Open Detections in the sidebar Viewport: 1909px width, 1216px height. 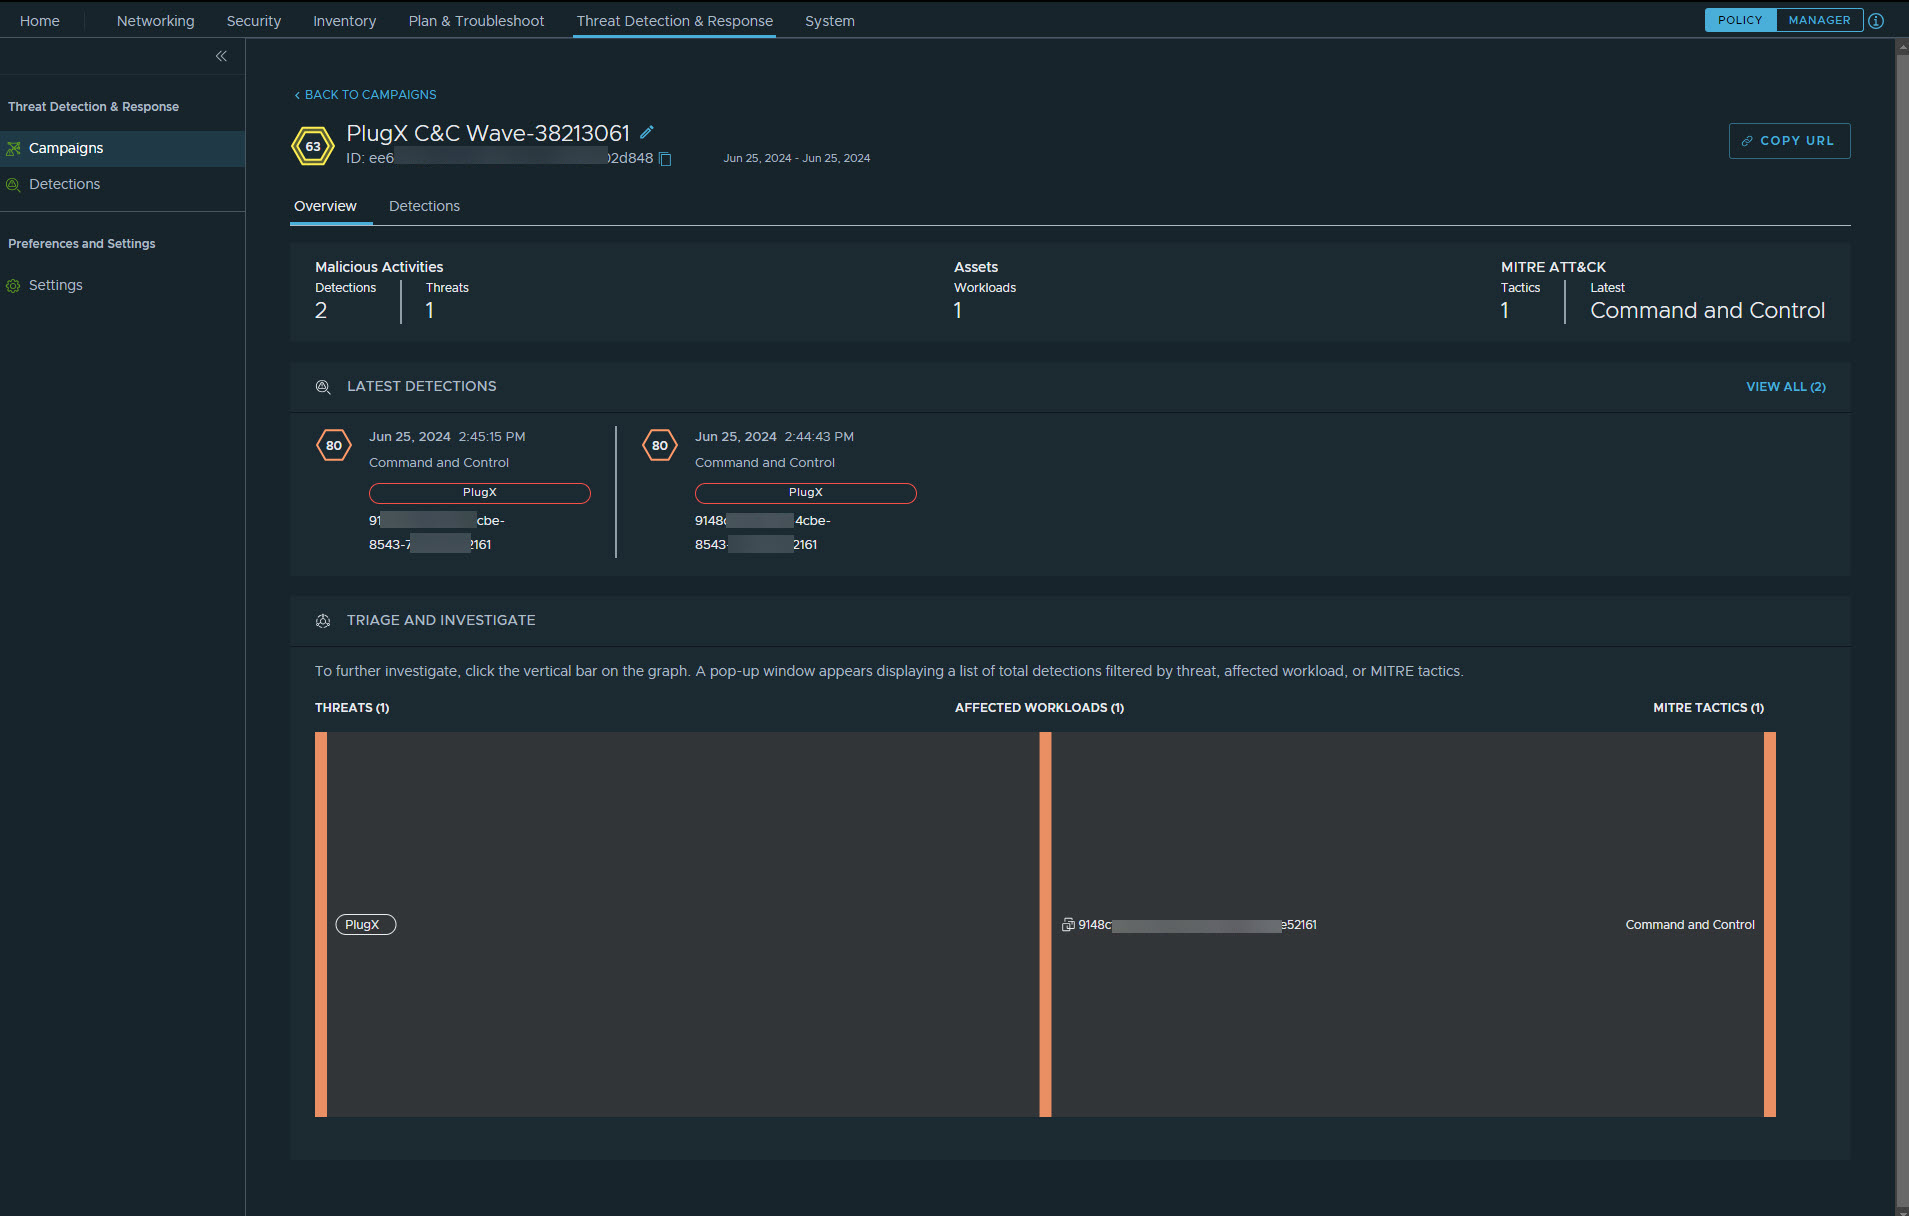tap(122, 185)
